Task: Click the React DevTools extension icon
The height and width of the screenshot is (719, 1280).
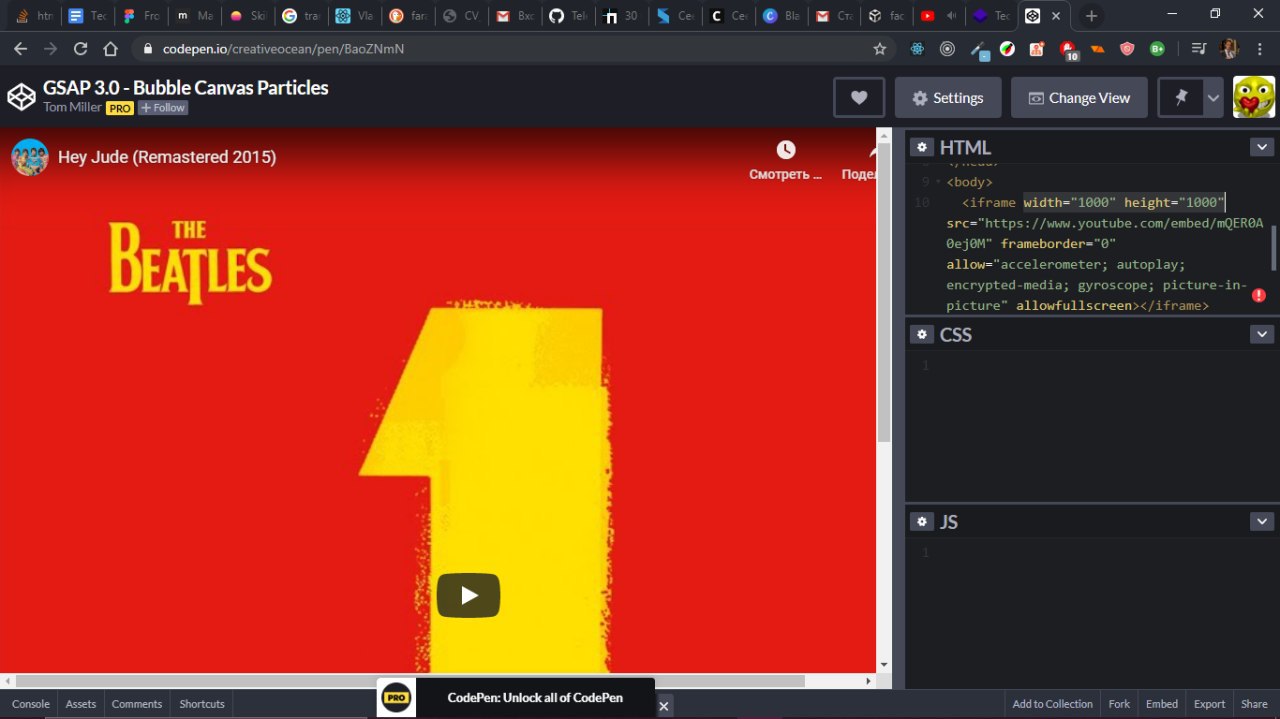Action: click(917, 48)
